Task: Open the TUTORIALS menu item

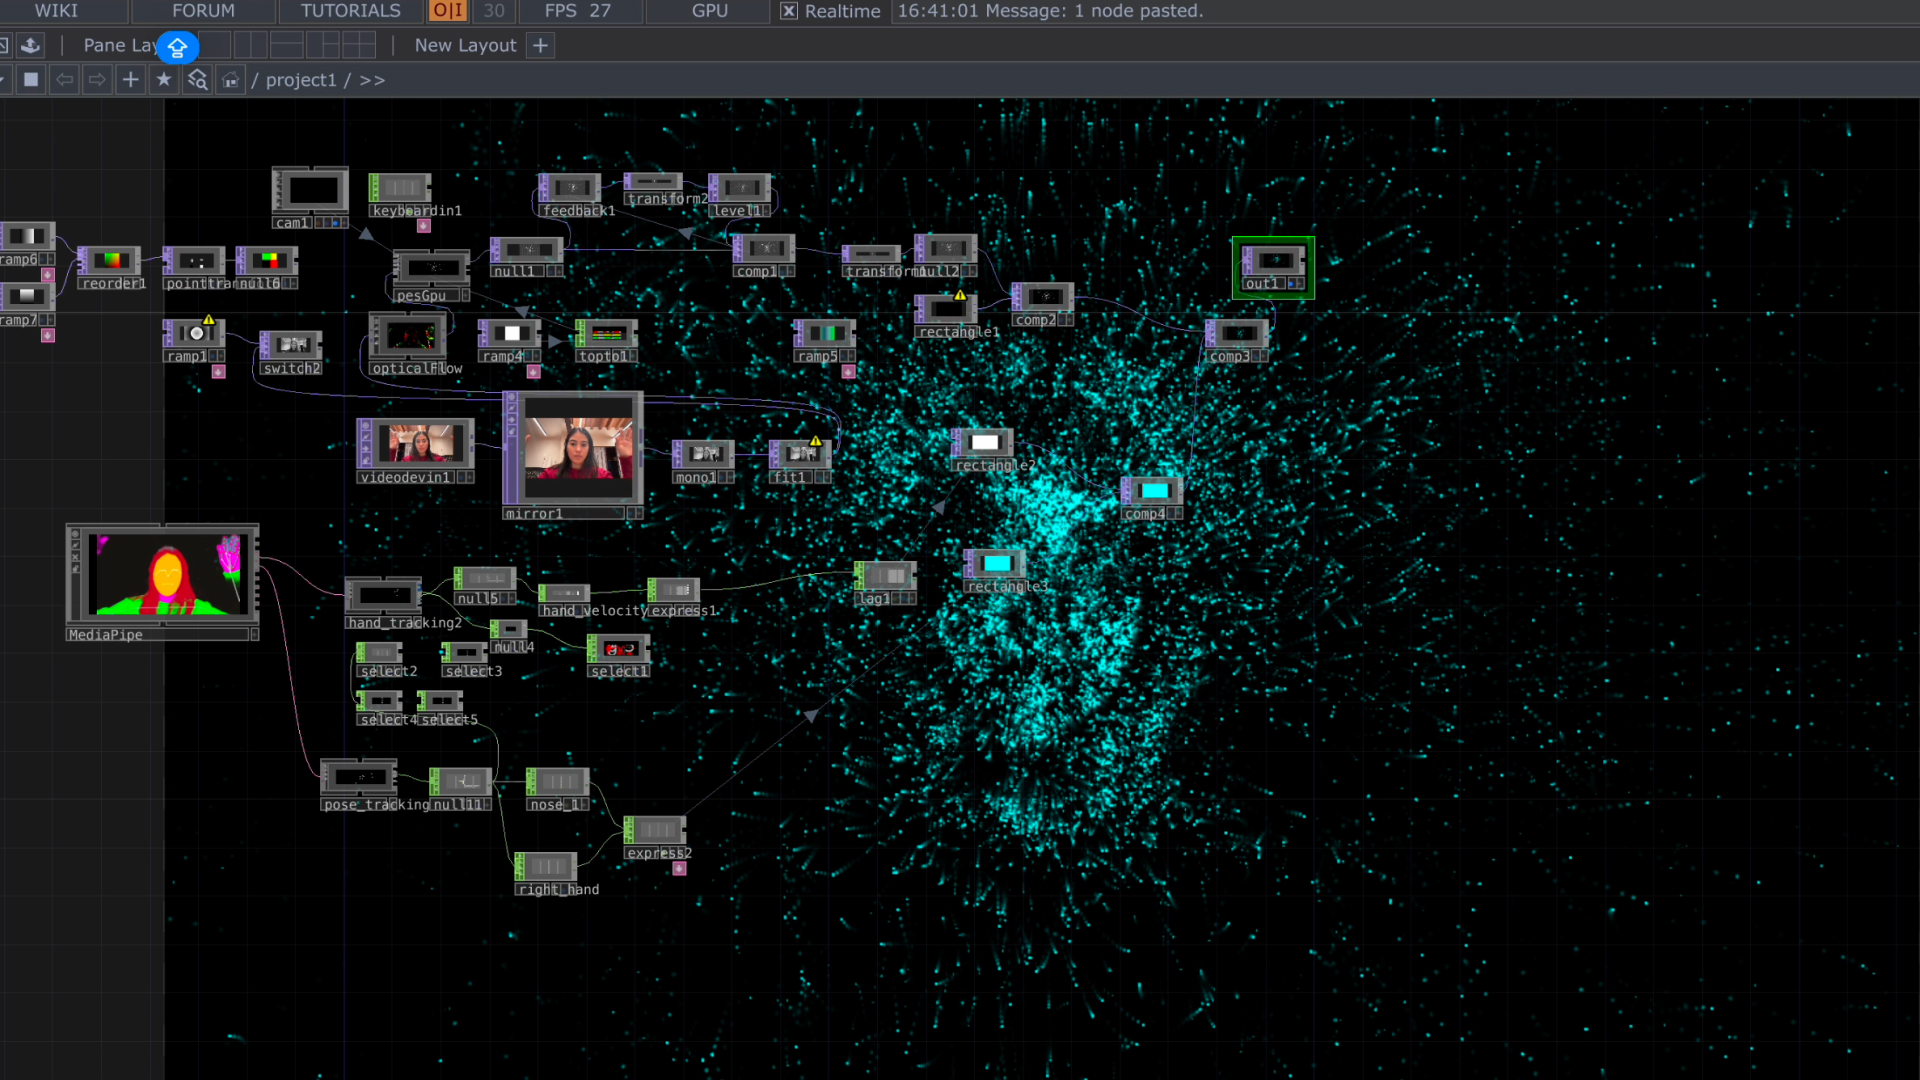Action: [350, 11]
